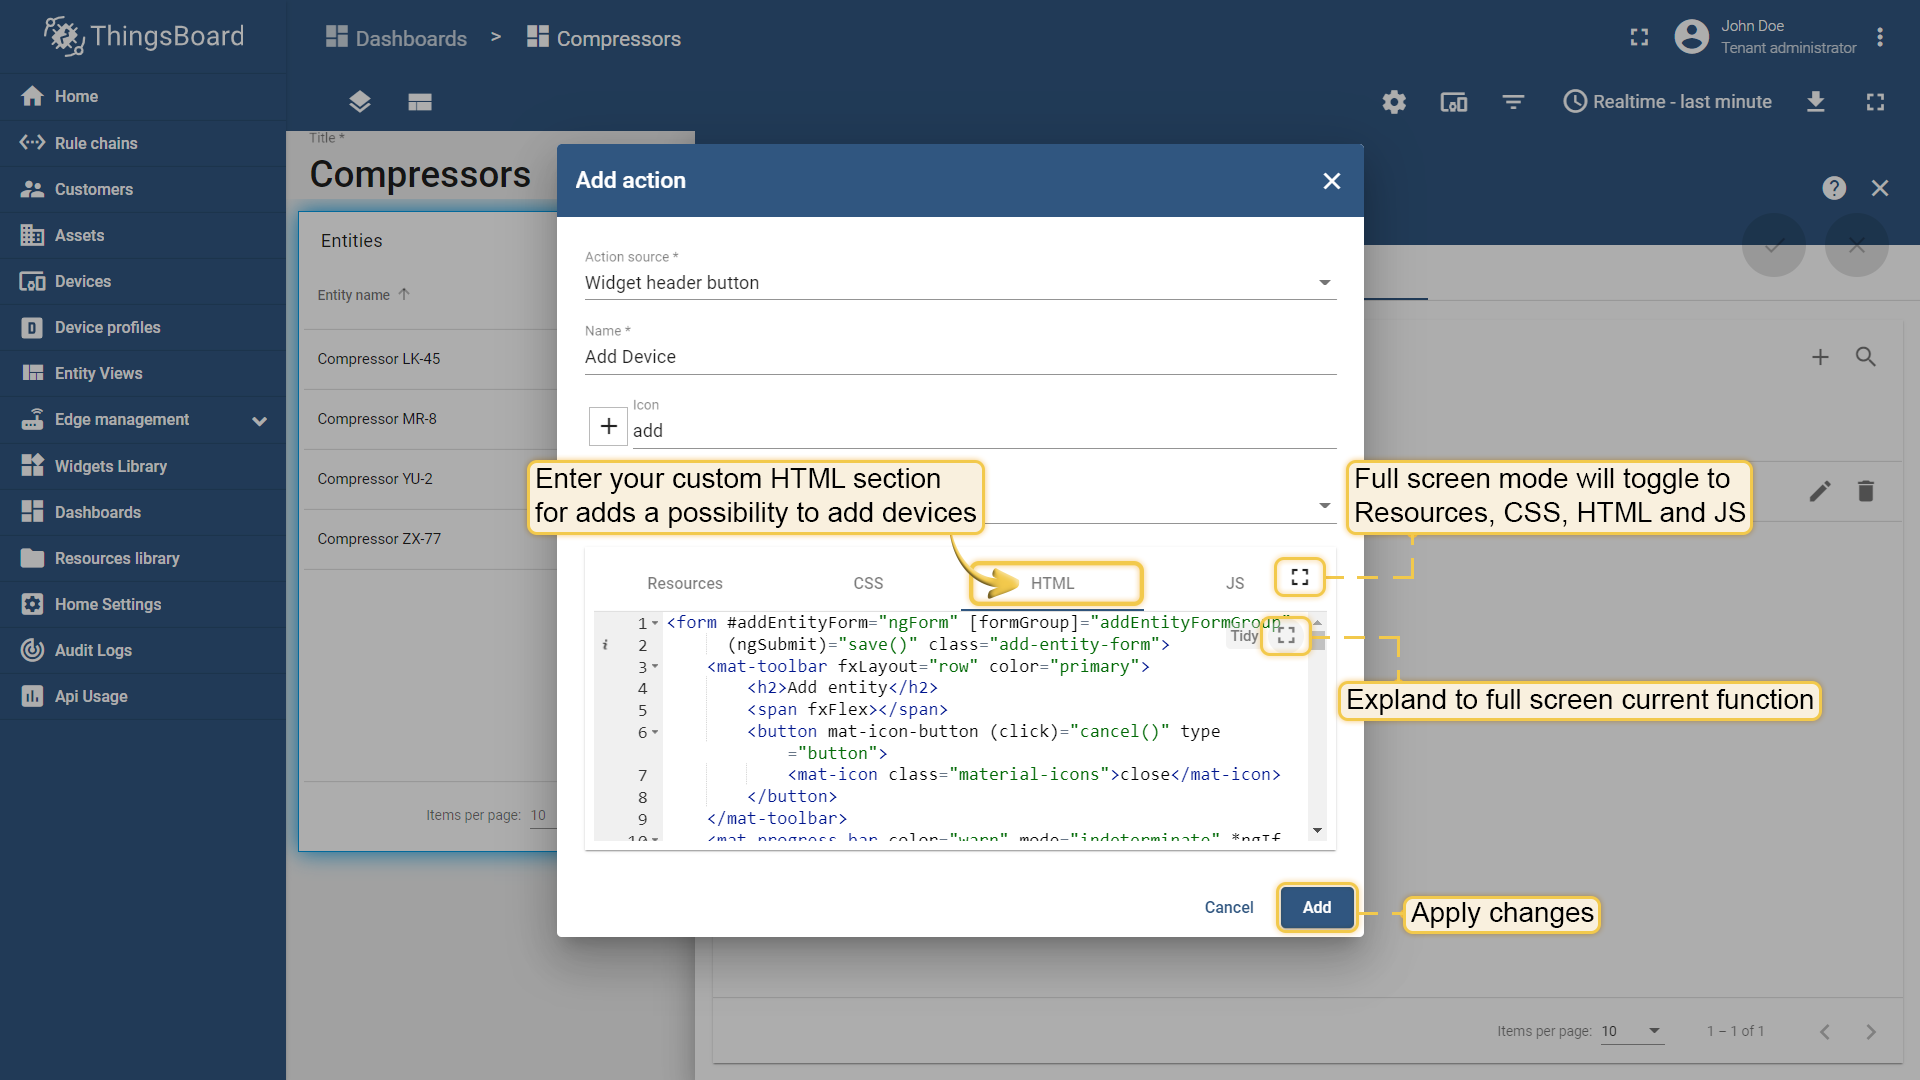1920x1080 pixels.
Task: Toggle full screen mode for editor tabs
Action: coord(1299,577)
